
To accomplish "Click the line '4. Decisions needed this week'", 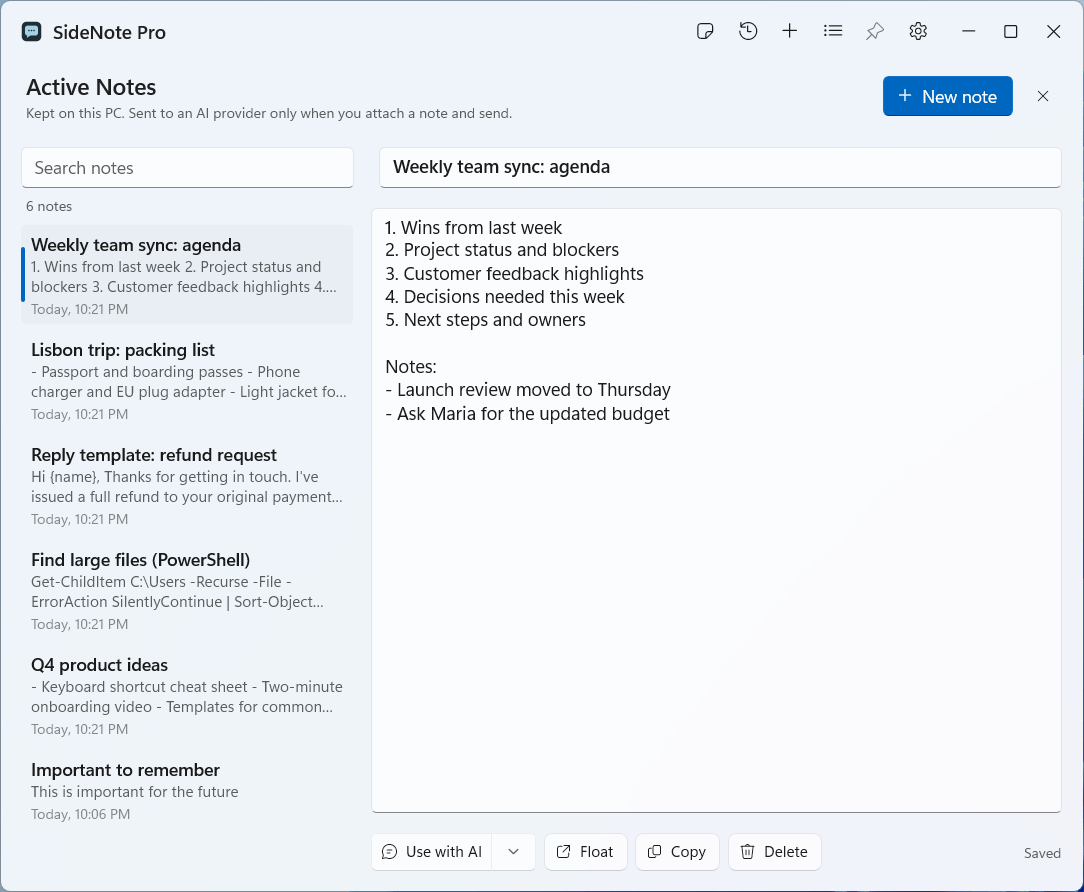I will (505, 297).
